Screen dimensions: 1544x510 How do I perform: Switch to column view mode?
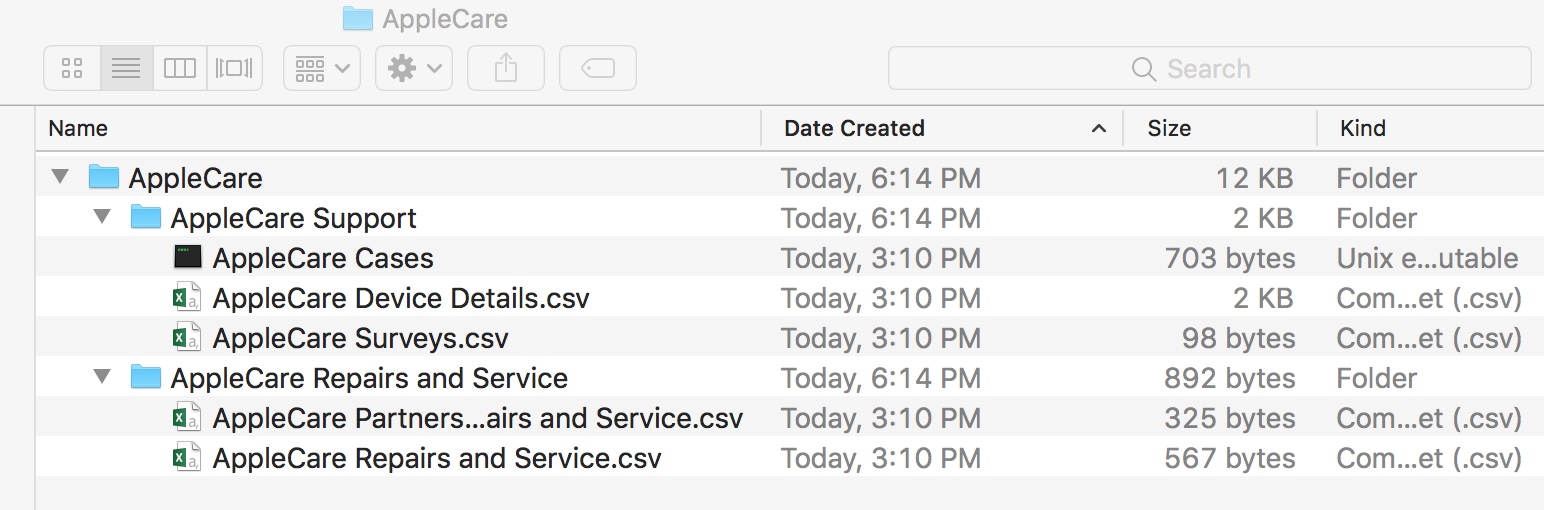(x=180, y=68)
